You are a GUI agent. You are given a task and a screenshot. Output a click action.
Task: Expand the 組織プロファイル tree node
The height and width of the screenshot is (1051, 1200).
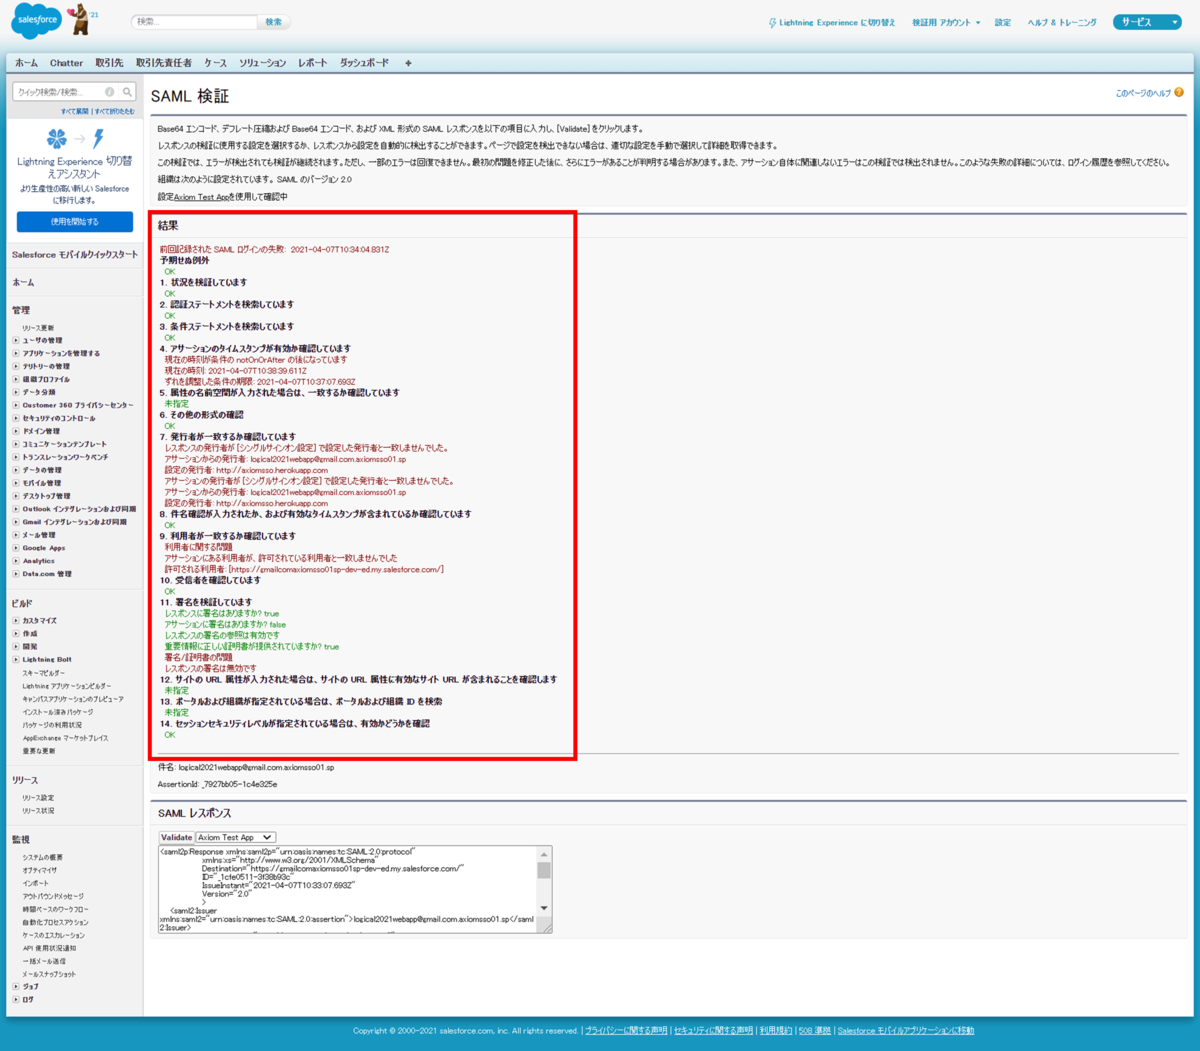click(16, 380)
